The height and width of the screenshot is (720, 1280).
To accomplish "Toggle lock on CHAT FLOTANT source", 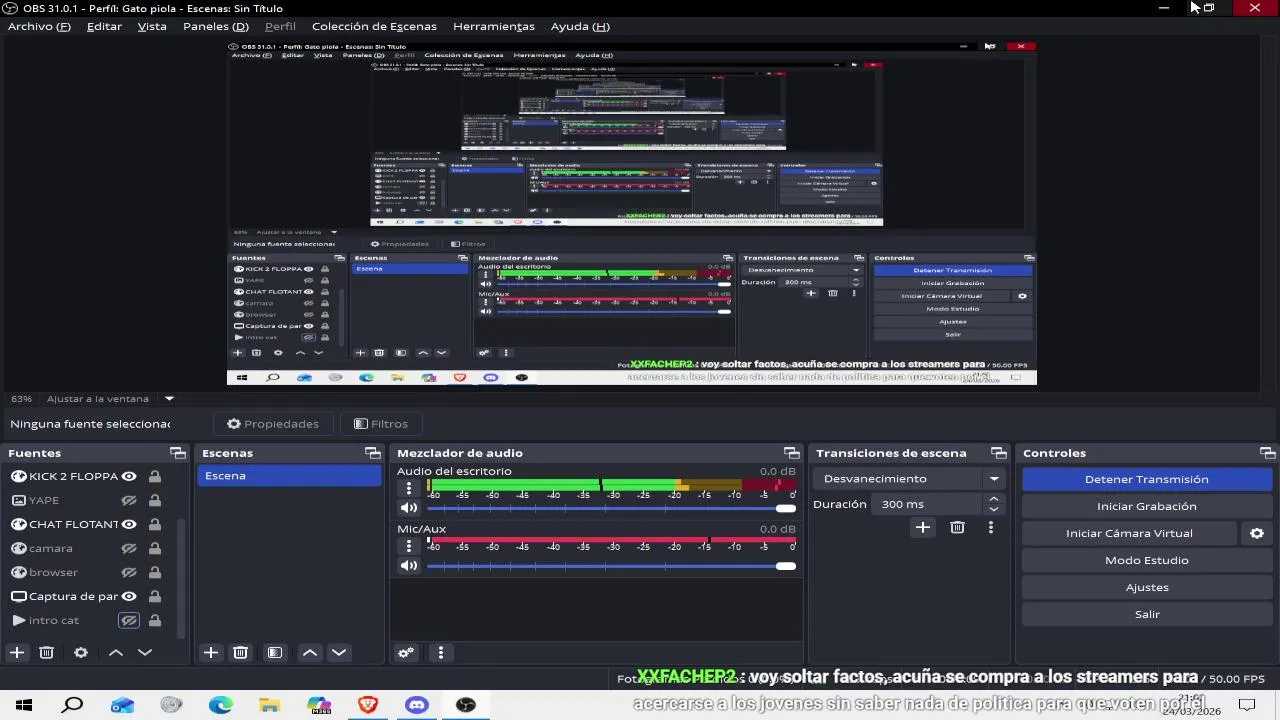I will (x=155, y=524).
